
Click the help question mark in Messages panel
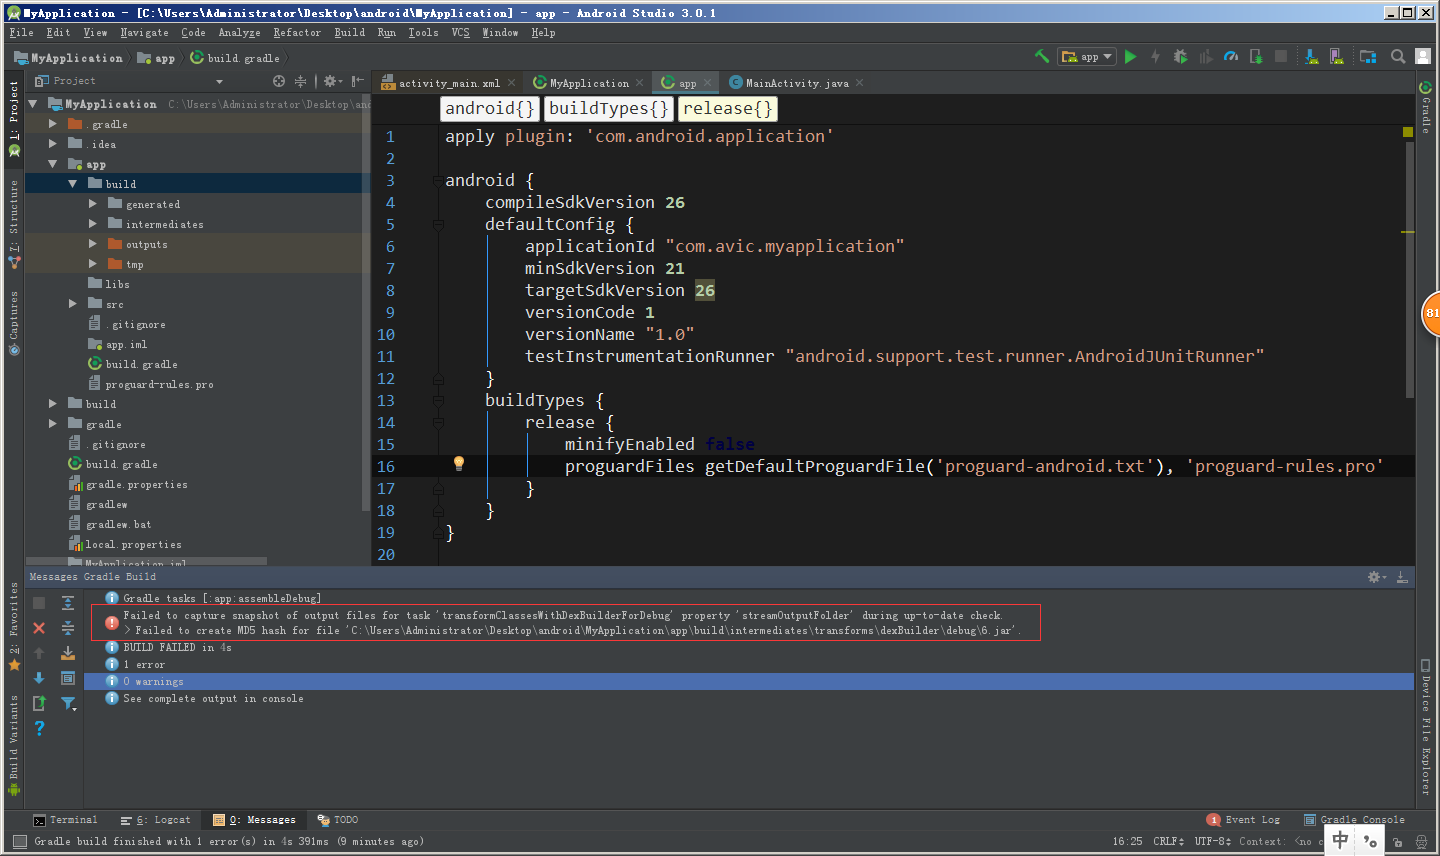click(39, 728)
